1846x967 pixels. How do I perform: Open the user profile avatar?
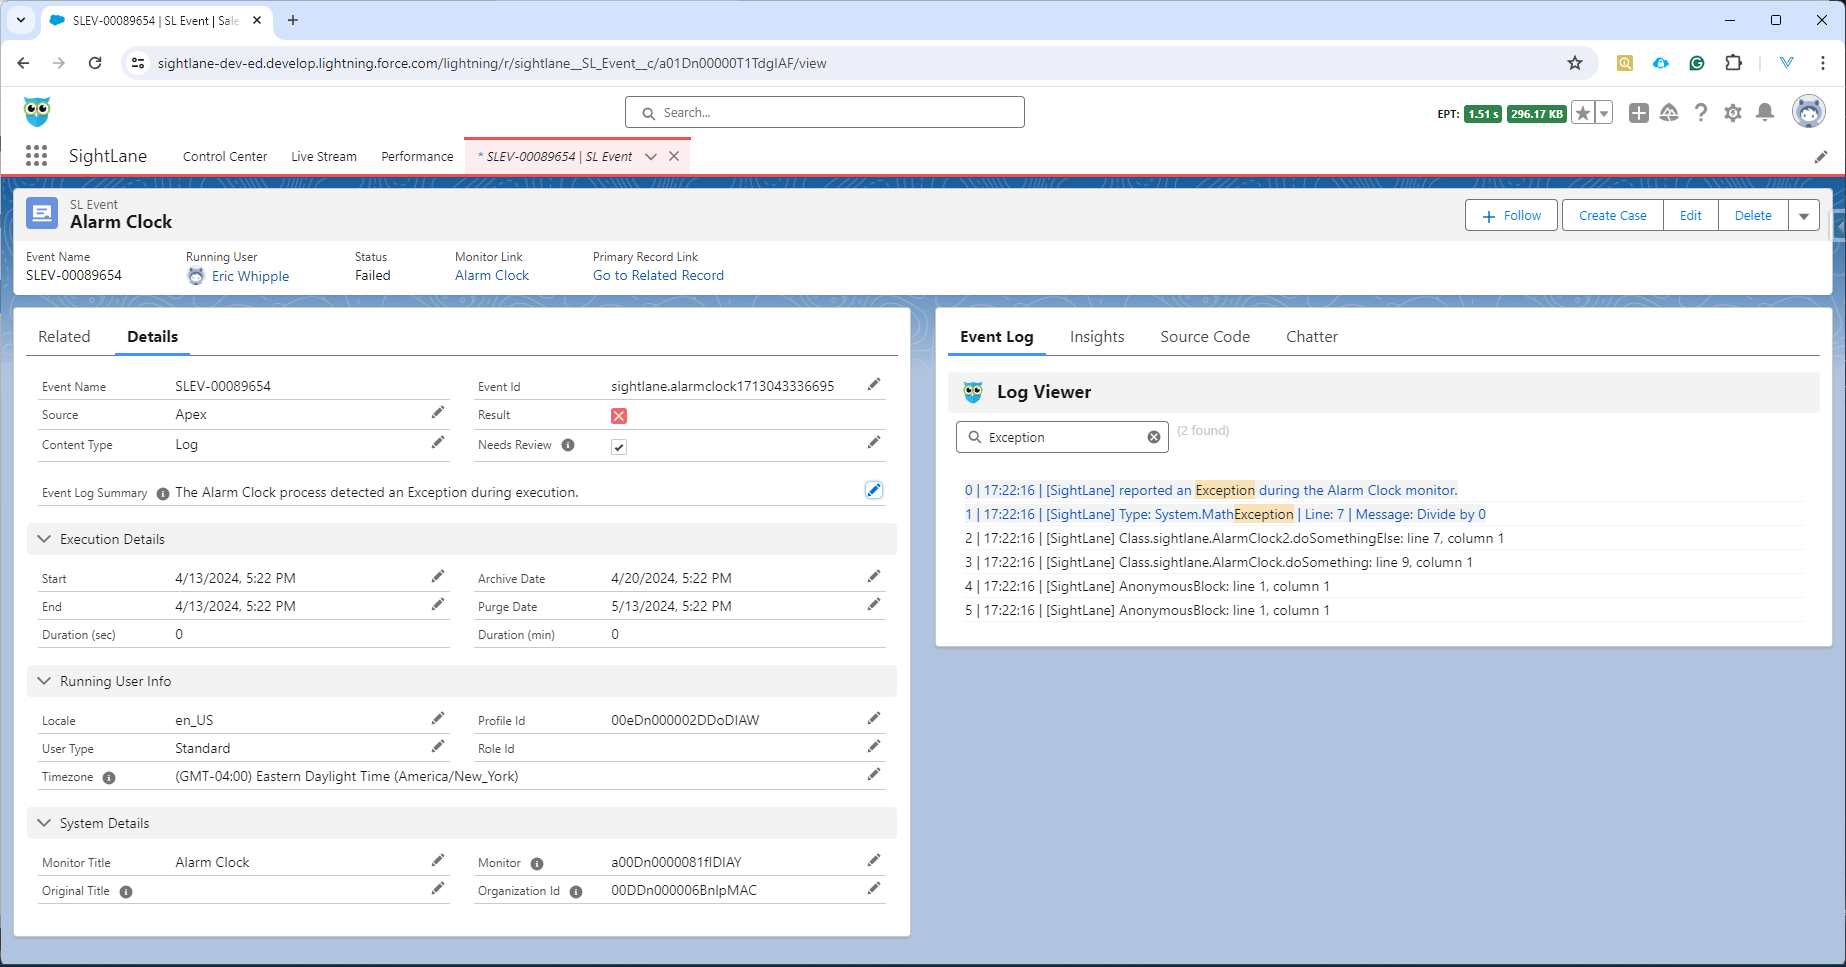(1809, 112)
